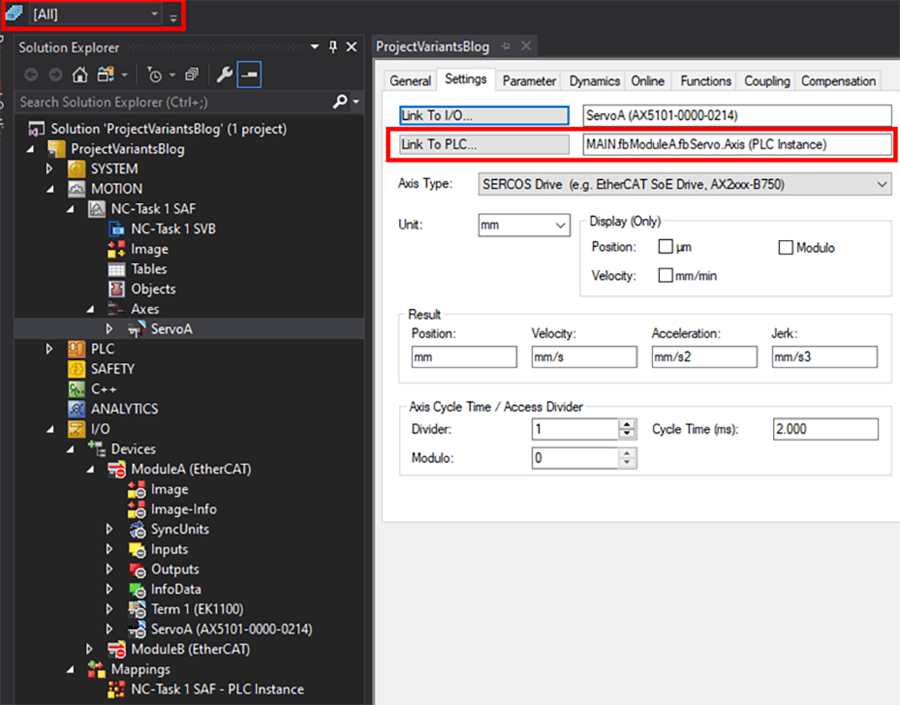Click the C++ node icon
This screenshot has width=900, height=705.
[77, 389]
